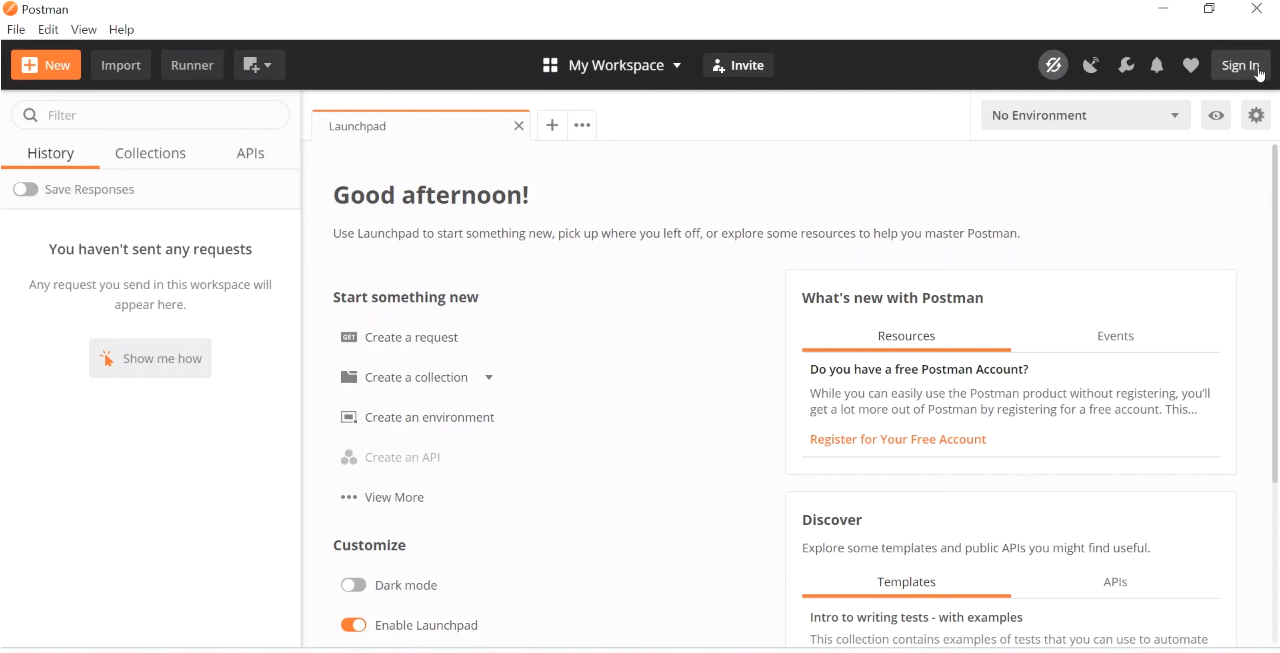Click the "Do you have a free Postman Account?" heading
The height and width of the screenshot is (653, 1280).
point(919,369)
